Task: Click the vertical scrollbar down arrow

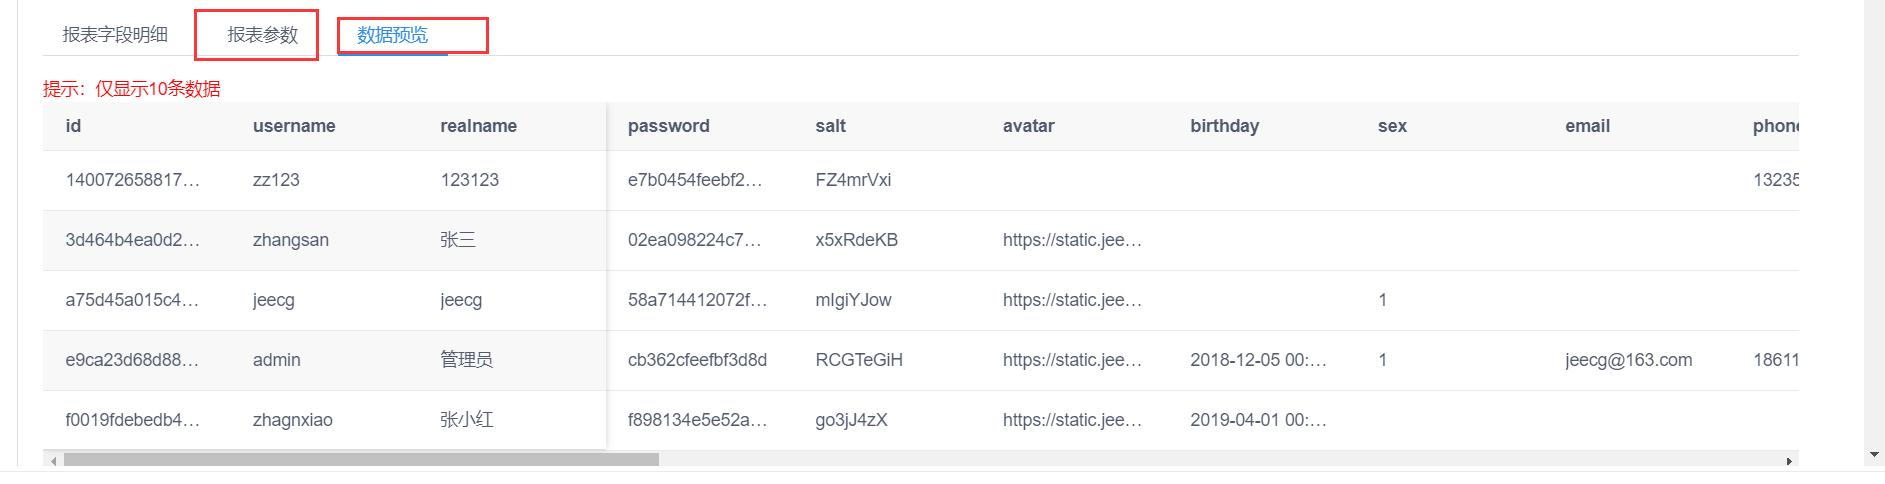Action: click(1874, 455)
